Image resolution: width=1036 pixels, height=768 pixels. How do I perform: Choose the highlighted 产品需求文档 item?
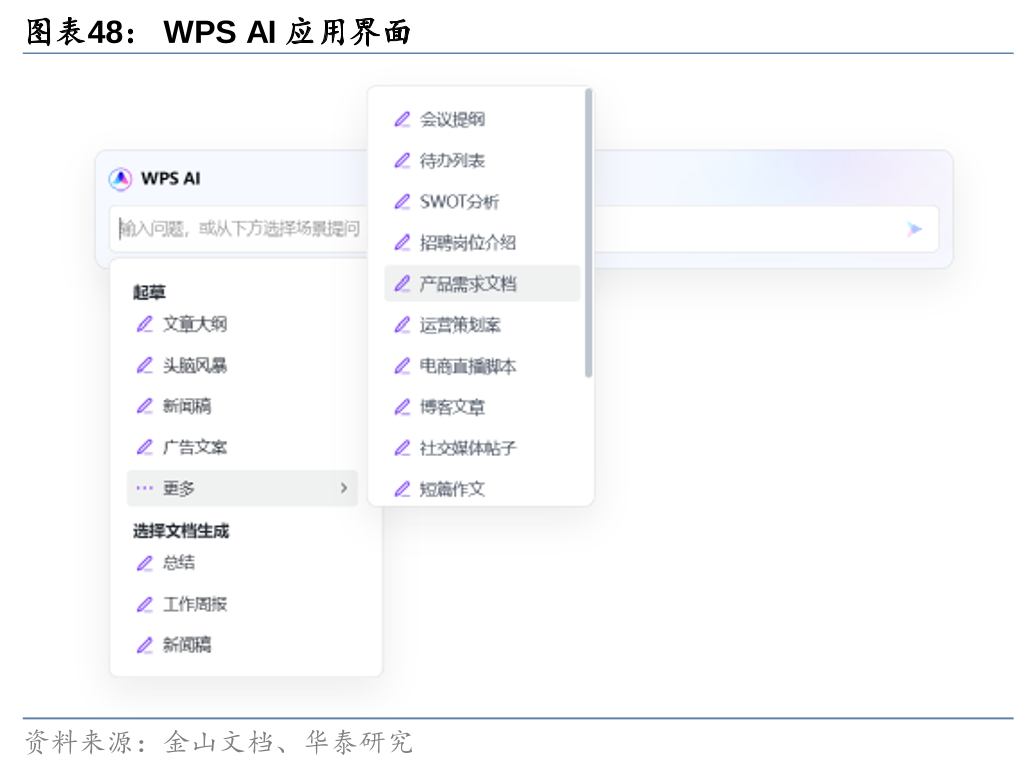pos(482,284)
